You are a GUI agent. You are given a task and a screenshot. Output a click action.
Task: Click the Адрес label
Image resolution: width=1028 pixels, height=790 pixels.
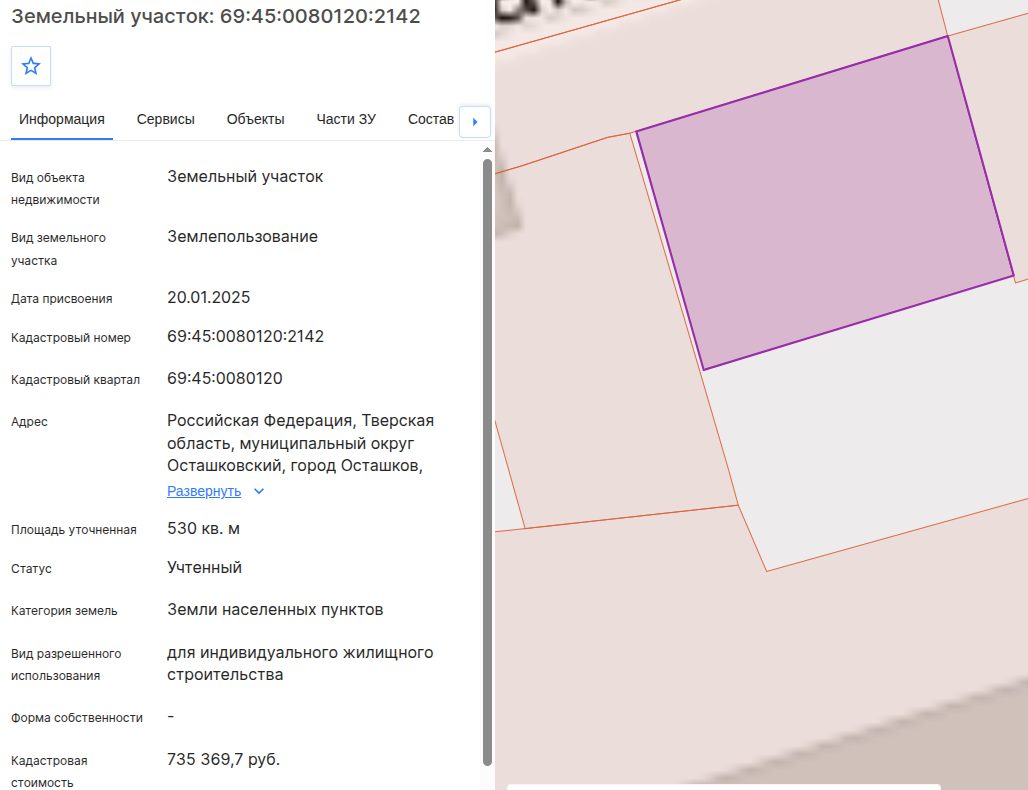click(30, 422)
